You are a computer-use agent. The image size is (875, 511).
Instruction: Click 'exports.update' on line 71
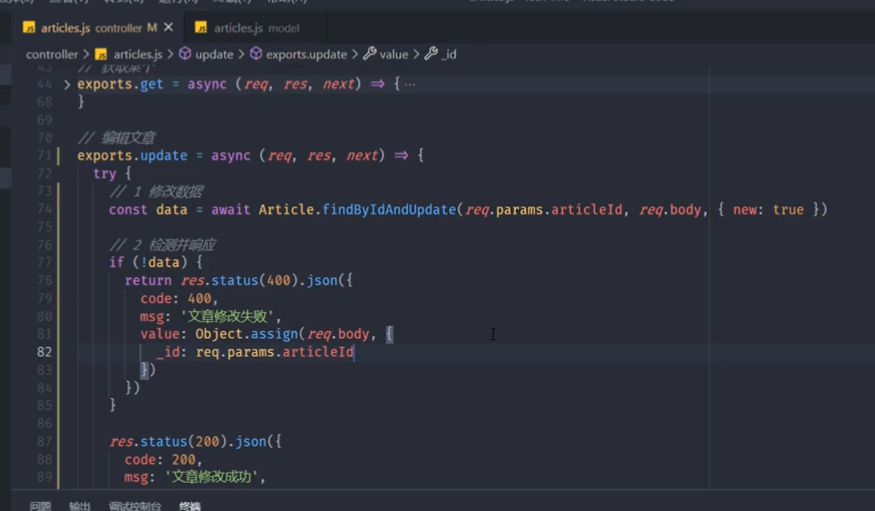pos(132,156)
